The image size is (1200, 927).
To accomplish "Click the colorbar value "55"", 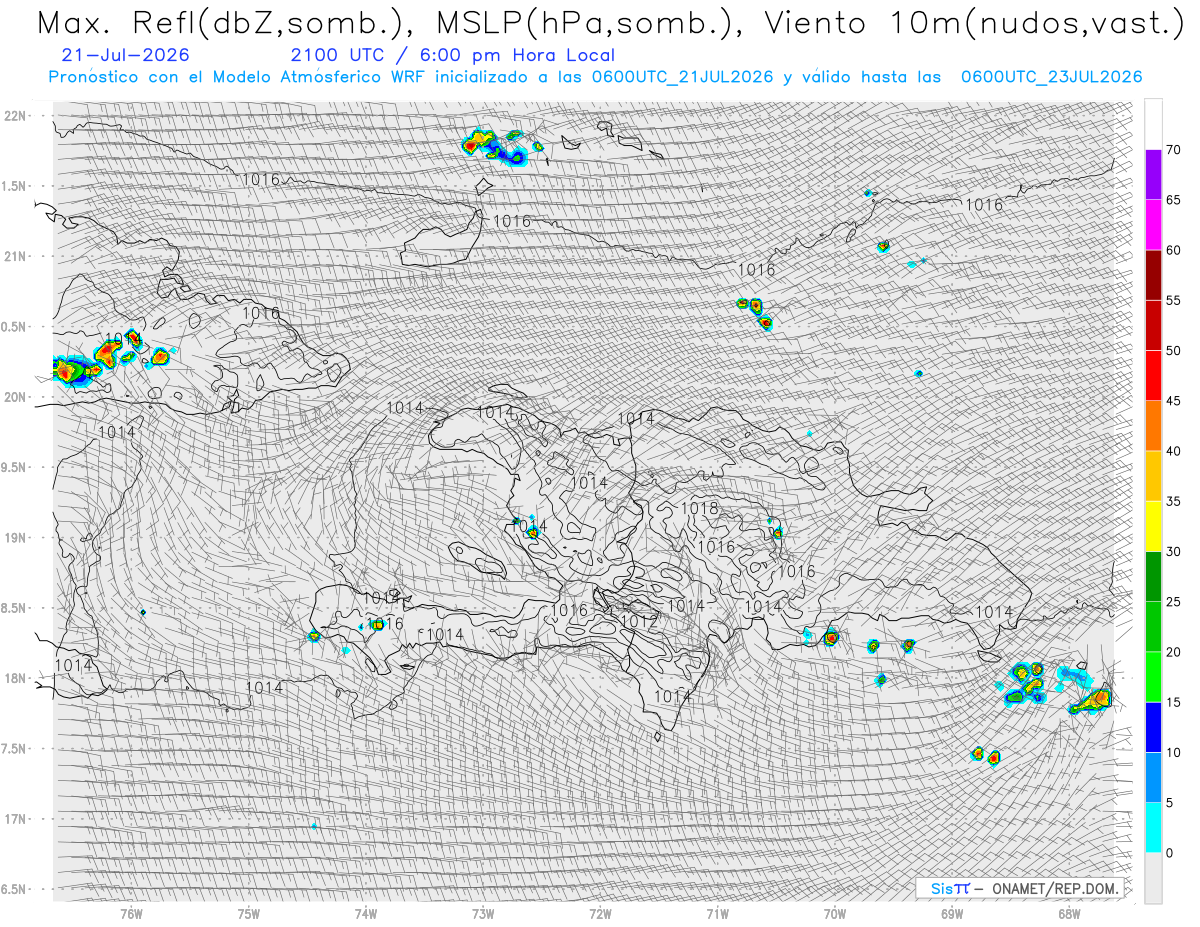I will (x=1173, y=300).
